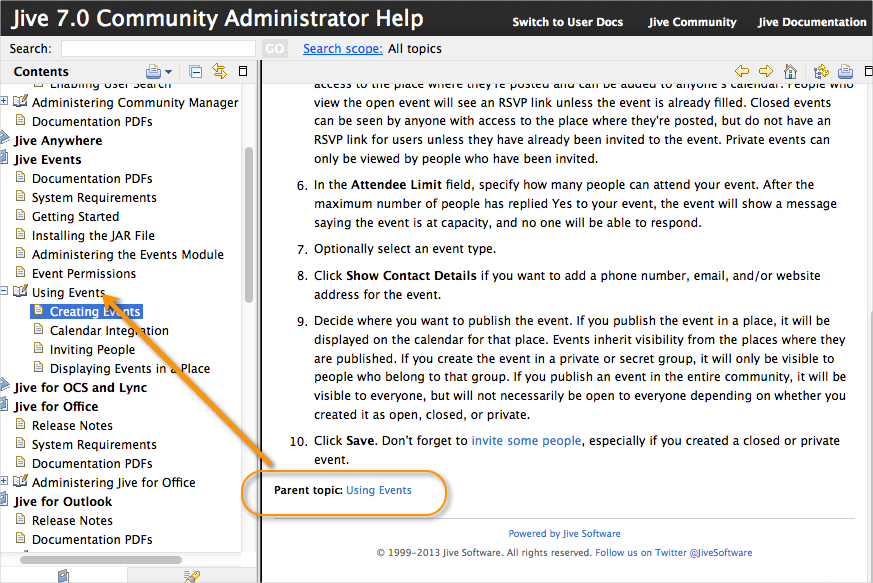
Task: Click the Contents horizontal scrollbar
Action: [101, 560]
